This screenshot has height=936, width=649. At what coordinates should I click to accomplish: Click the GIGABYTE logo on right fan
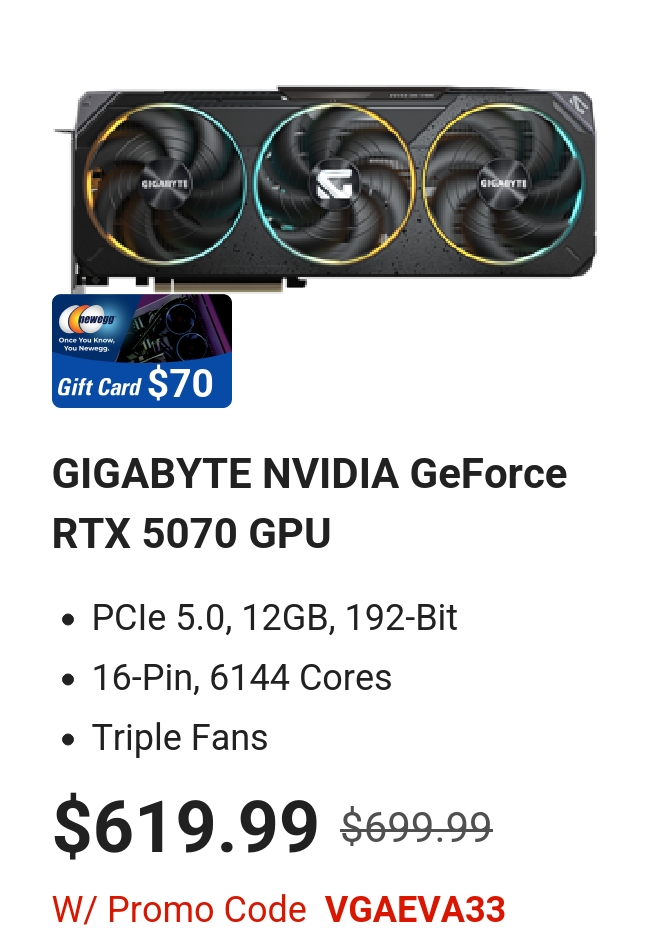pyautogui.click(x=503, y=182)
